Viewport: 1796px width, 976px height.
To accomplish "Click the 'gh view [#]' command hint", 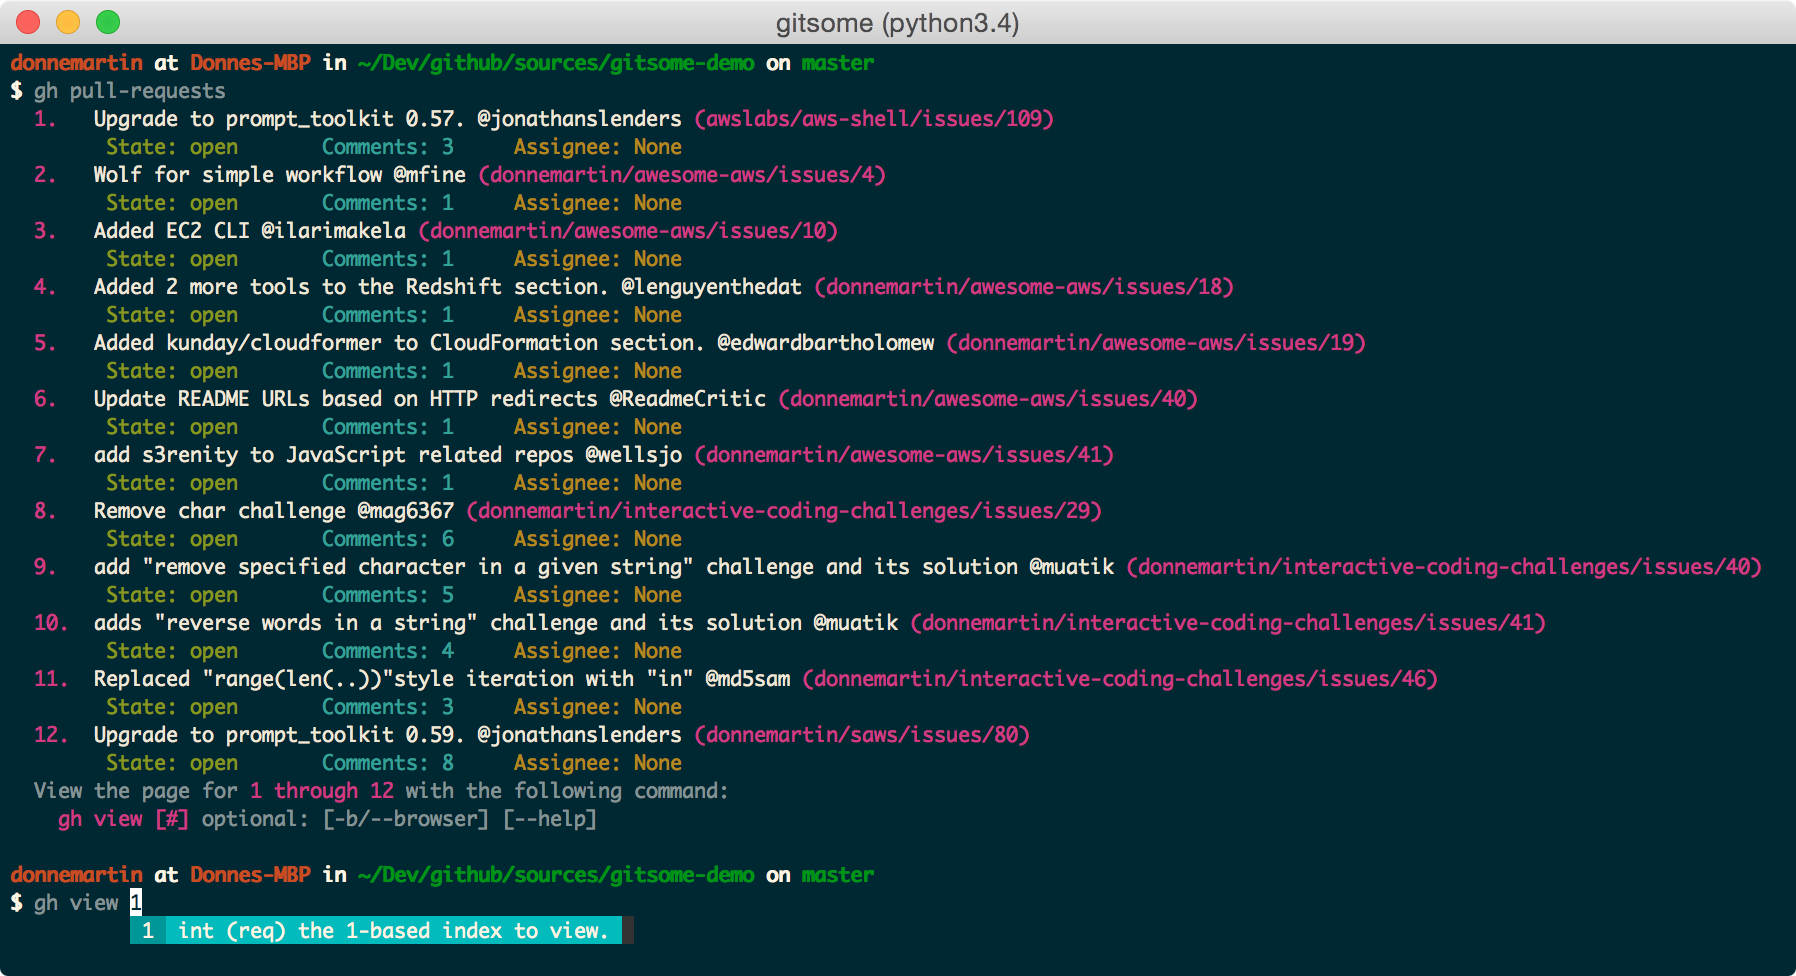I will [123, 819].
